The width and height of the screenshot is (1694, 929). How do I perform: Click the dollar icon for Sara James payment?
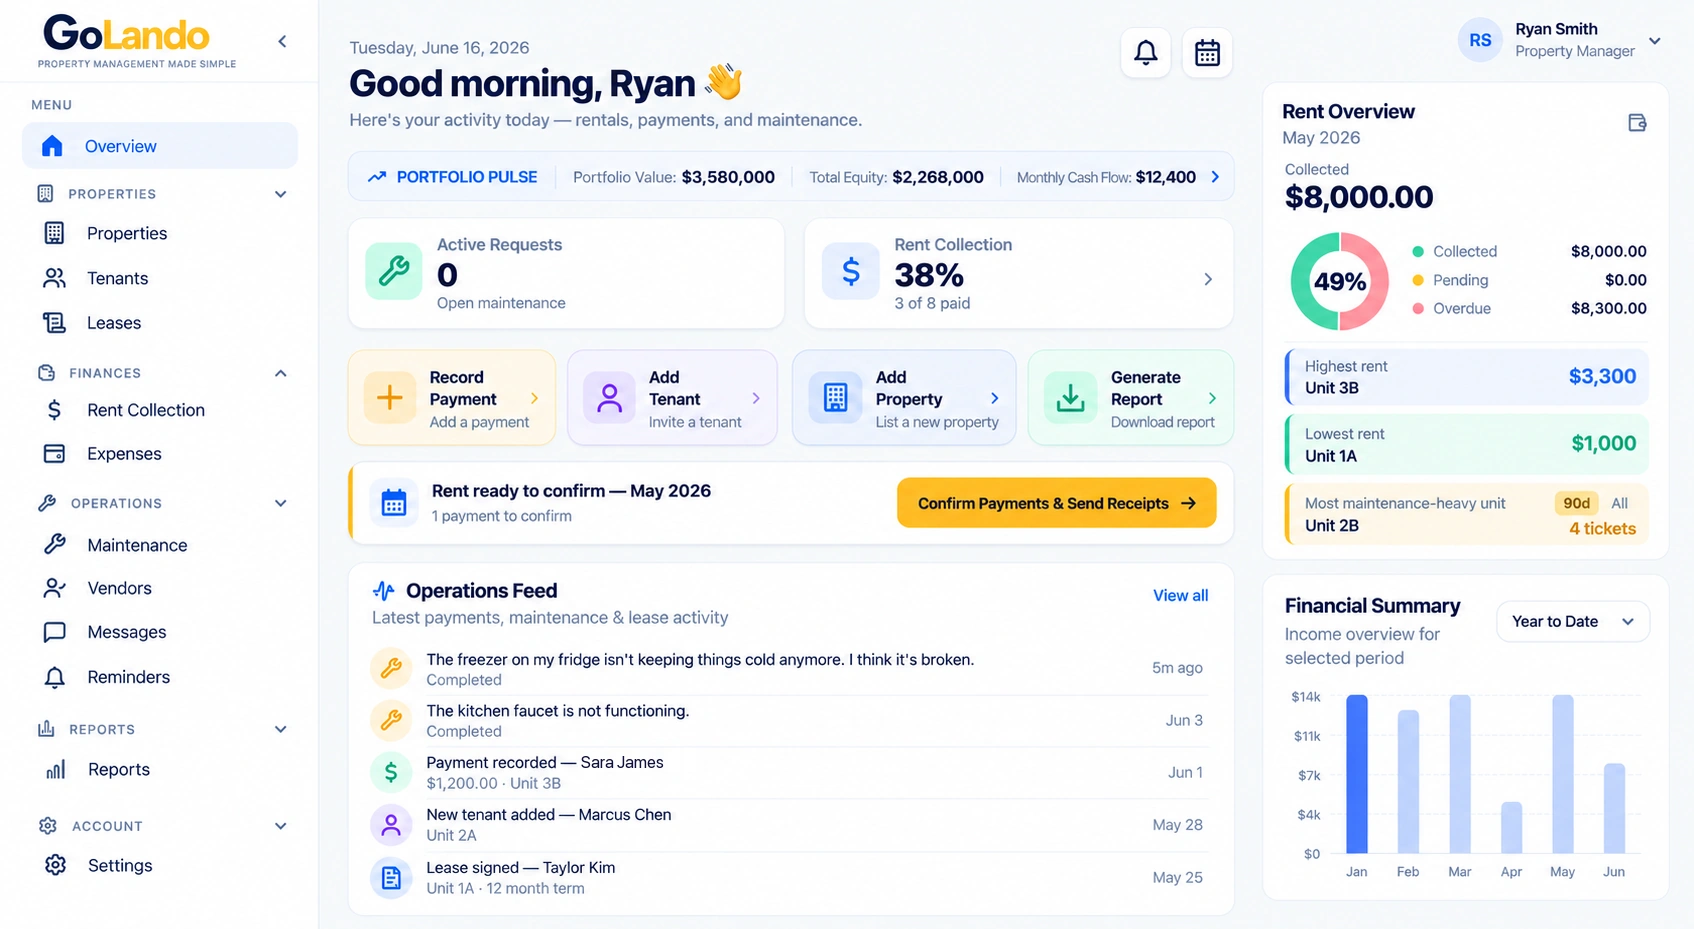[x=391, y=772]
